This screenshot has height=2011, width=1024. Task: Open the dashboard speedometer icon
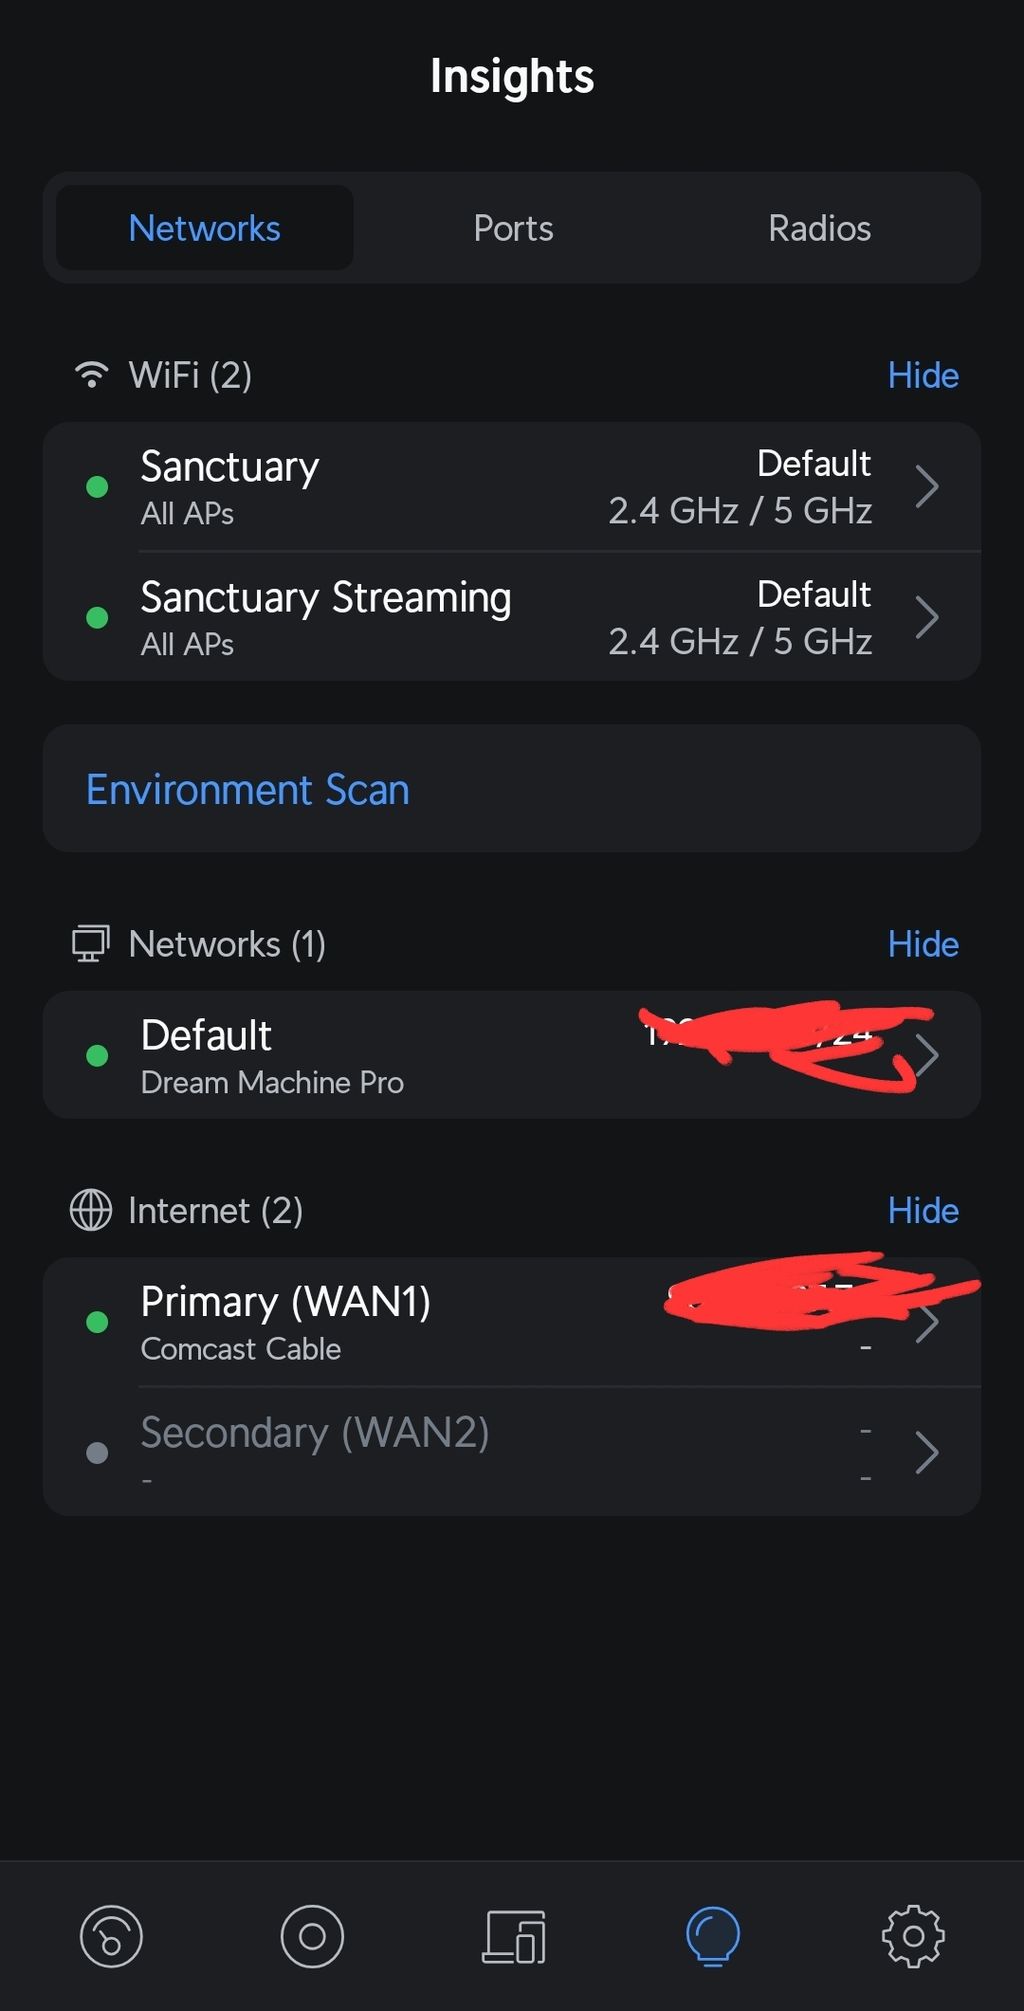pos(111,1937)
